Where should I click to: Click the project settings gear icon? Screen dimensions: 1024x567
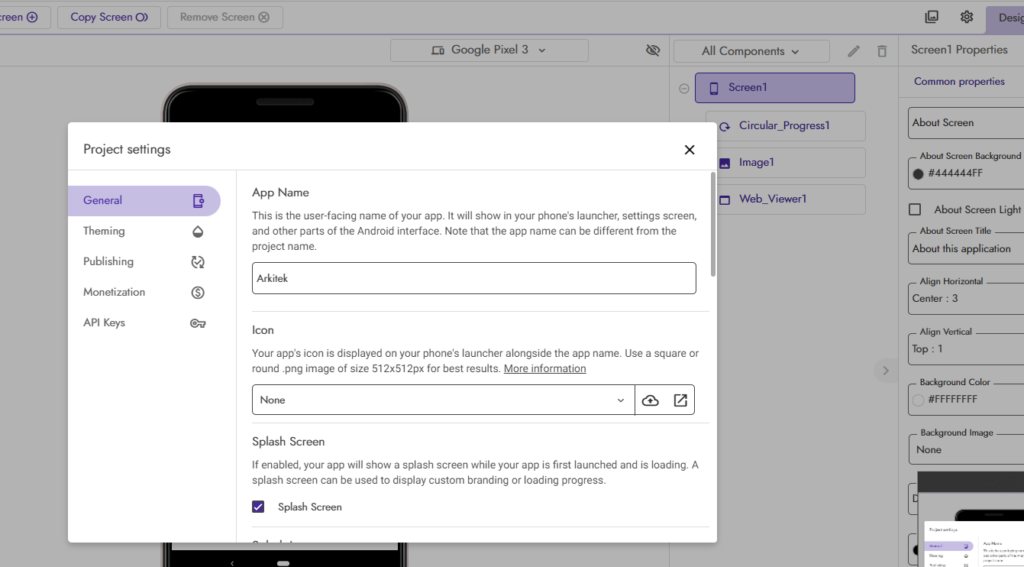pos(966,17)
